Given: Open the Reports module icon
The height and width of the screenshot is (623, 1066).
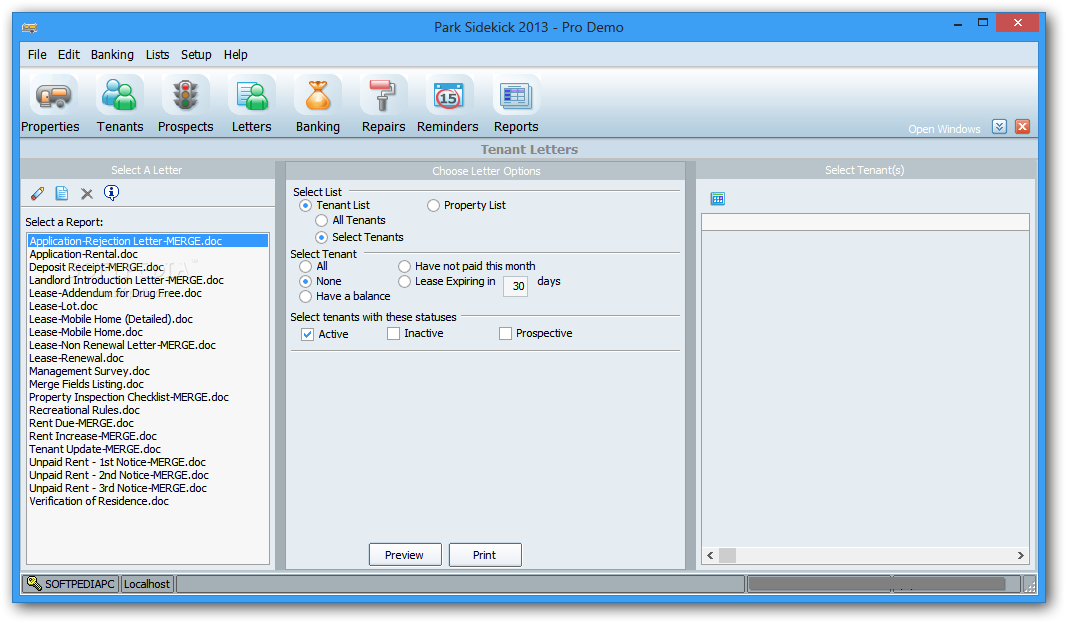Looking at the screenshot, I should [516, 97].
